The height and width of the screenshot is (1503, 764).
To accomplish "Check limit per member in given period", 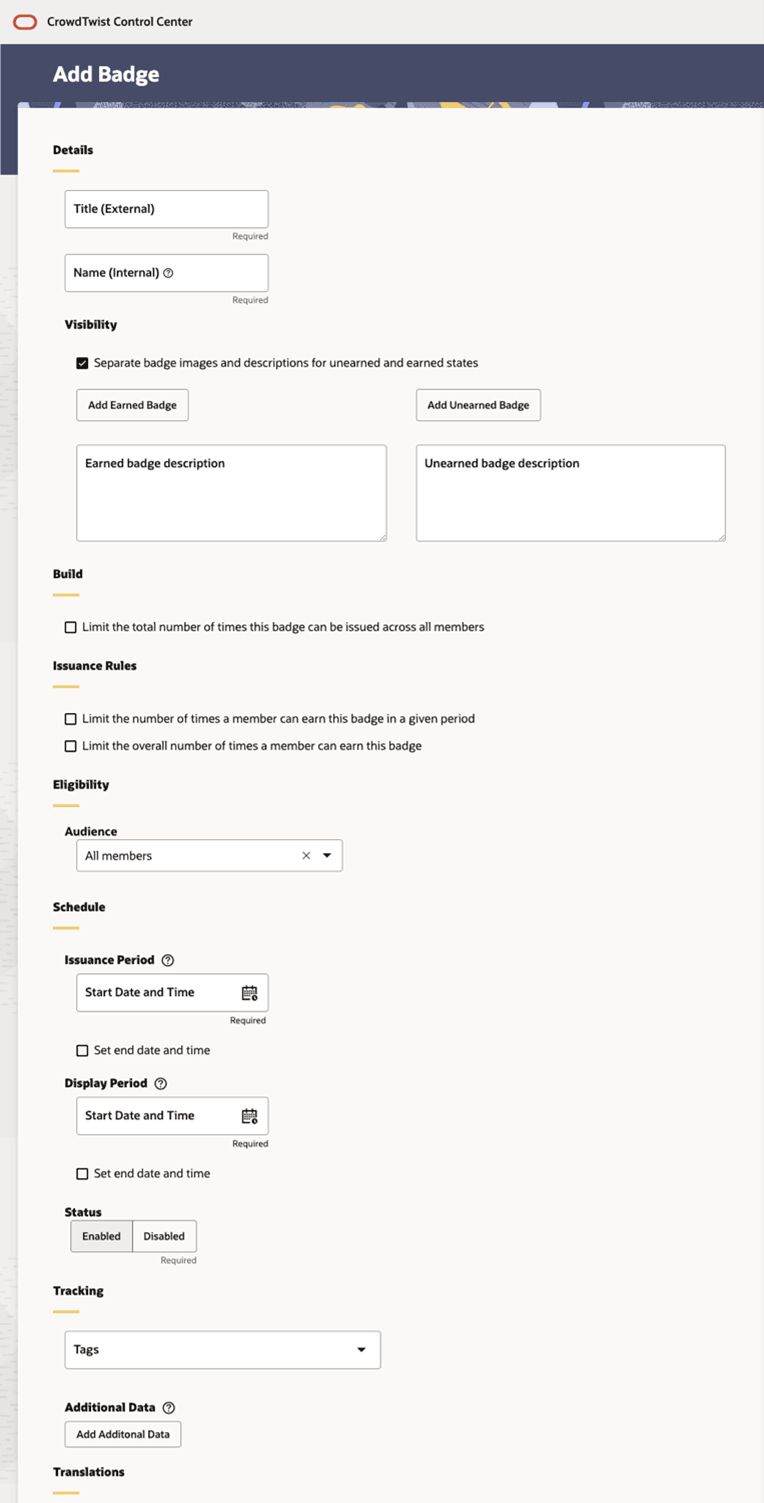I will [x=71, y=719].
